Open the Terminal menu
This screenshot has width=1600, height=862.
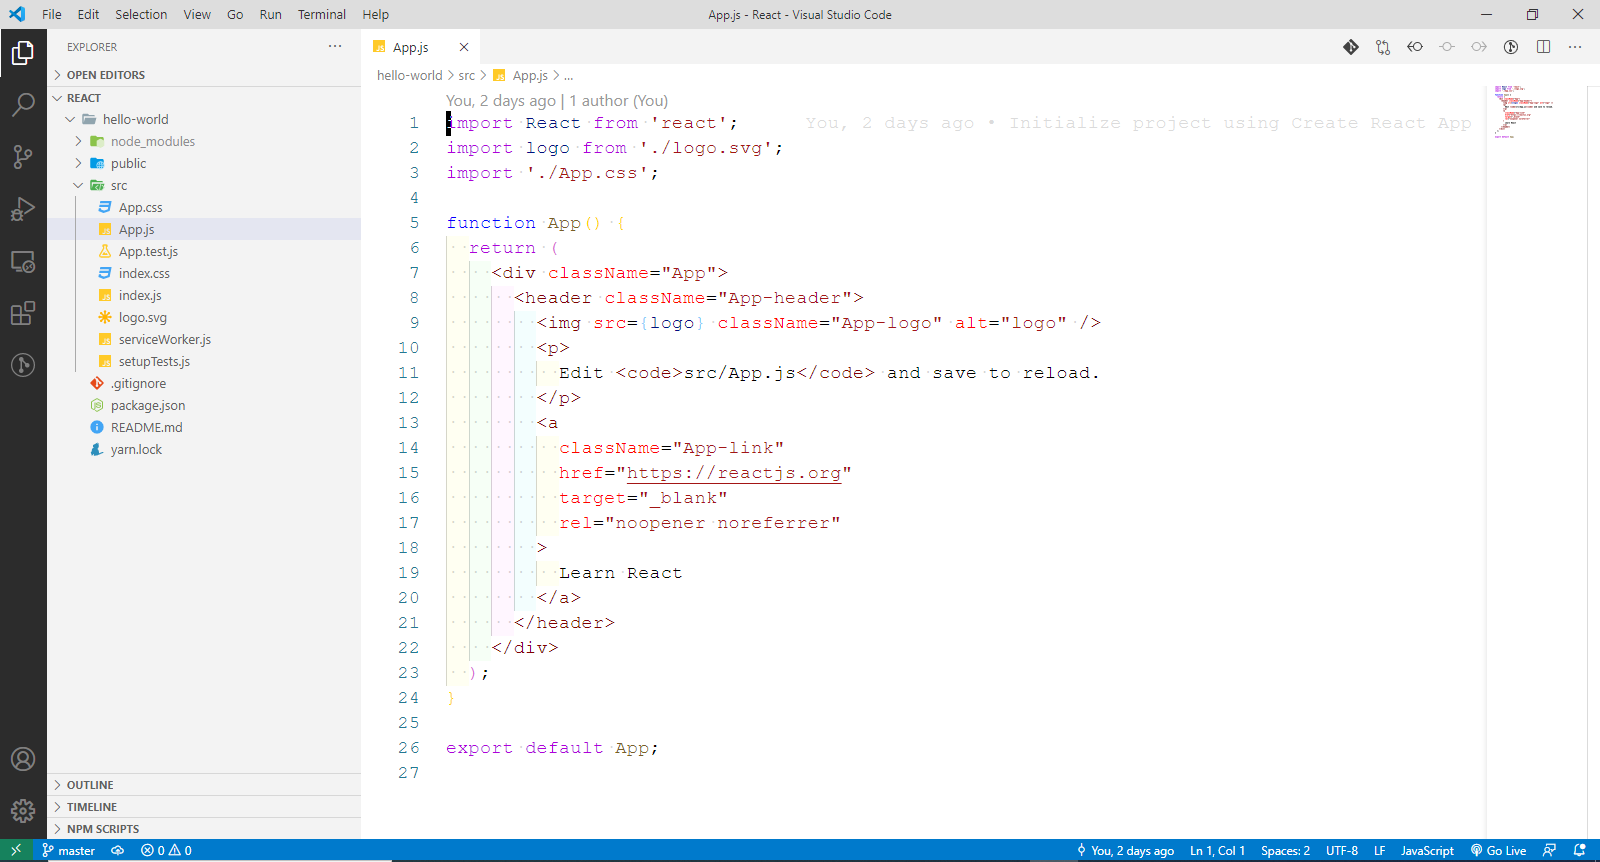pos(322,14)
